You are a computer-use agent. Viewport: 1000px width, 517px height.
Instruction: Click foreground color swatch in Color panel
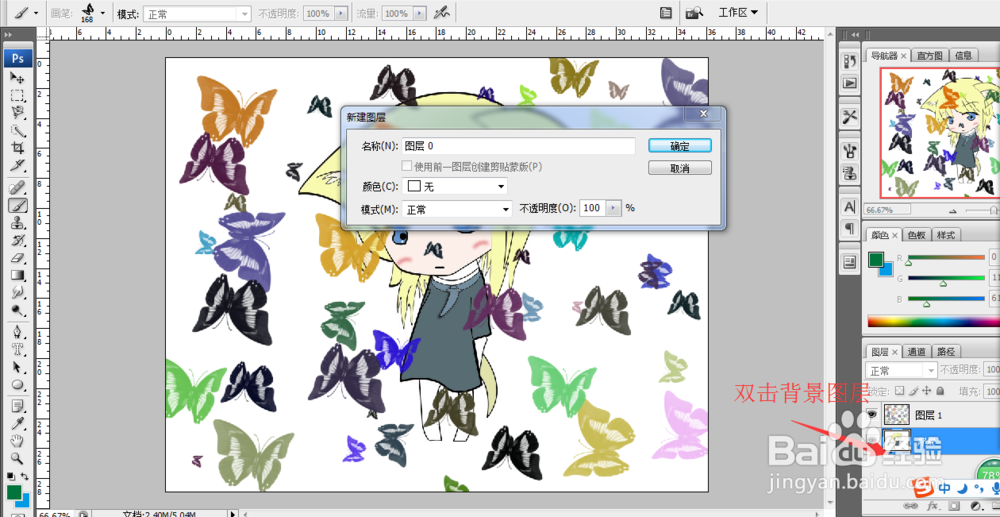point(876,260)
